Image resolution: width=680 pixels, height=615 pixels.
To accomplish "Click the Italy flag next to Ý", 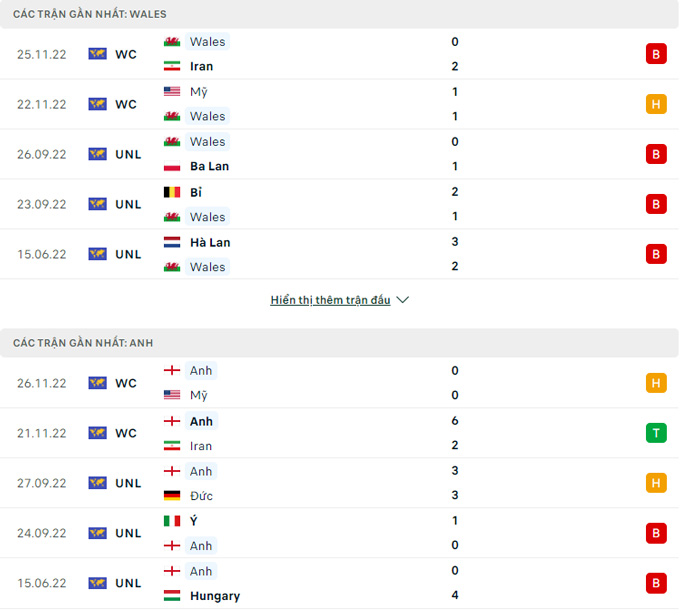I will coord(172,520).
